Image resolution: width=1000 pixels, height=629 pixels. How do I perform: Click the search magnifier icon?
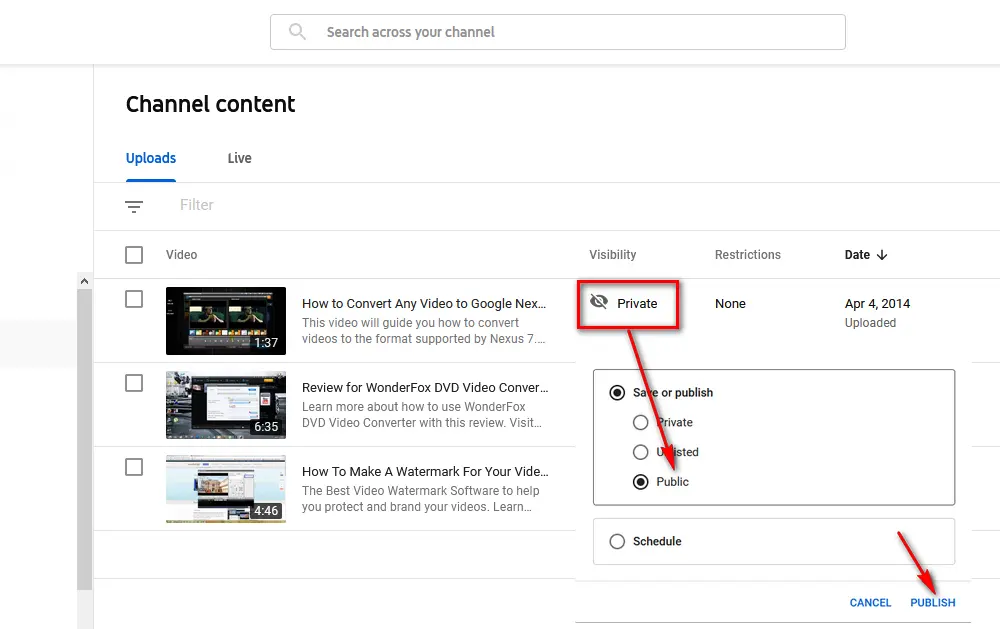point(297,31)
